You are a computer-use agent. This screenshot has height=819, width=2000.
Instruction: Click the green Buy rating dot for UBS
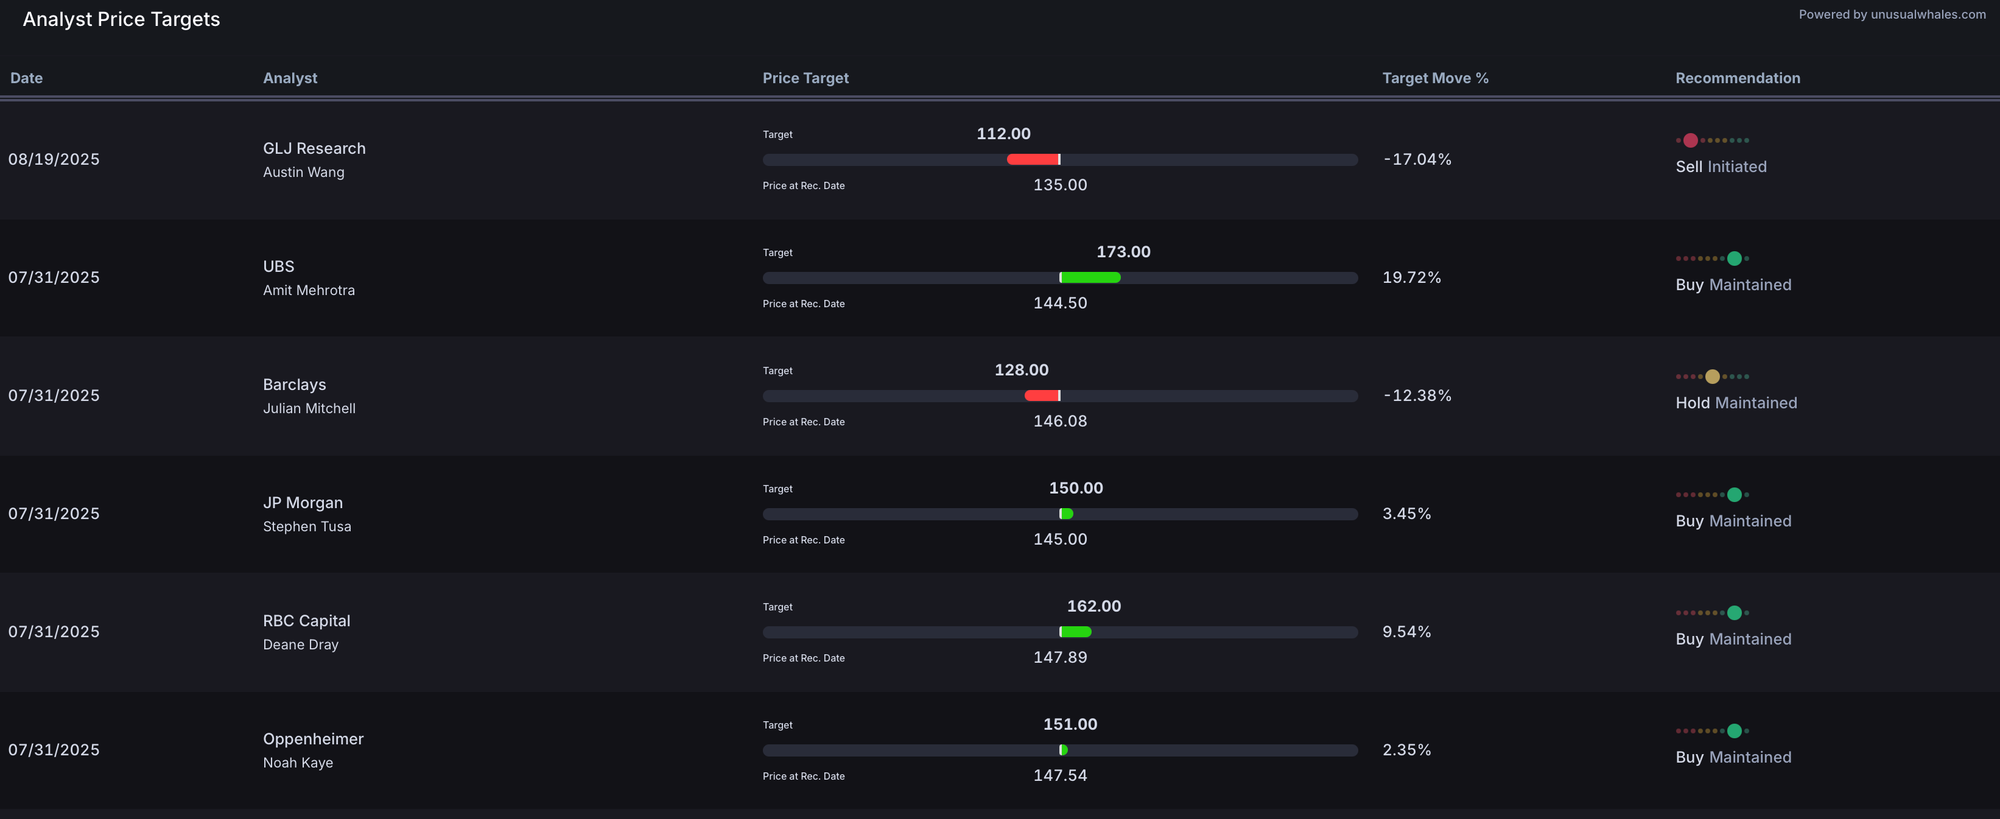pyautogui.click(x=1734, y=258)
